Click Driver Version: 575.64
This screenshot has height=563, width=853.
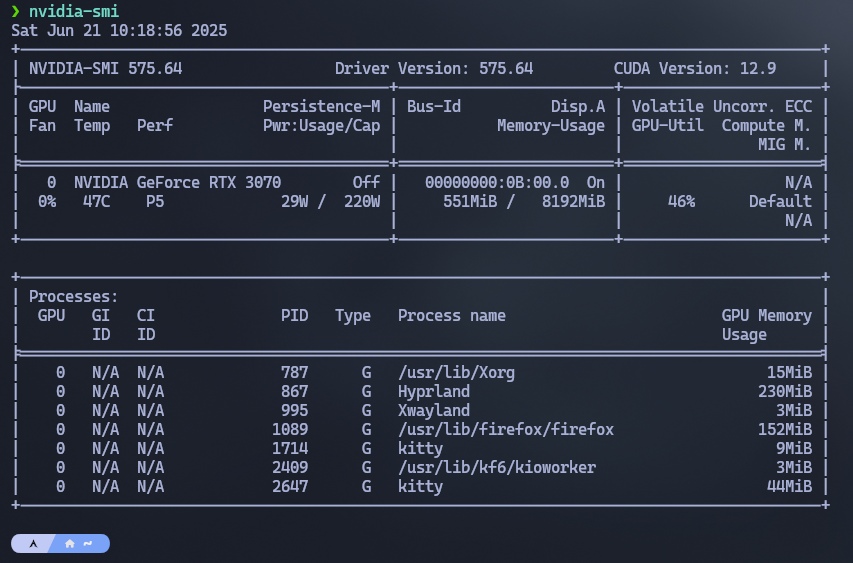click(434, 69)
